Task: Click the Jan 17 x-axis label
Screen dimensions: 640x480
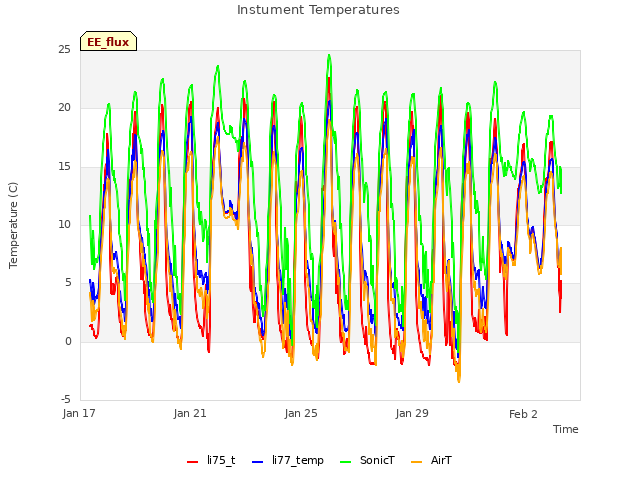Action: point(79,413)
